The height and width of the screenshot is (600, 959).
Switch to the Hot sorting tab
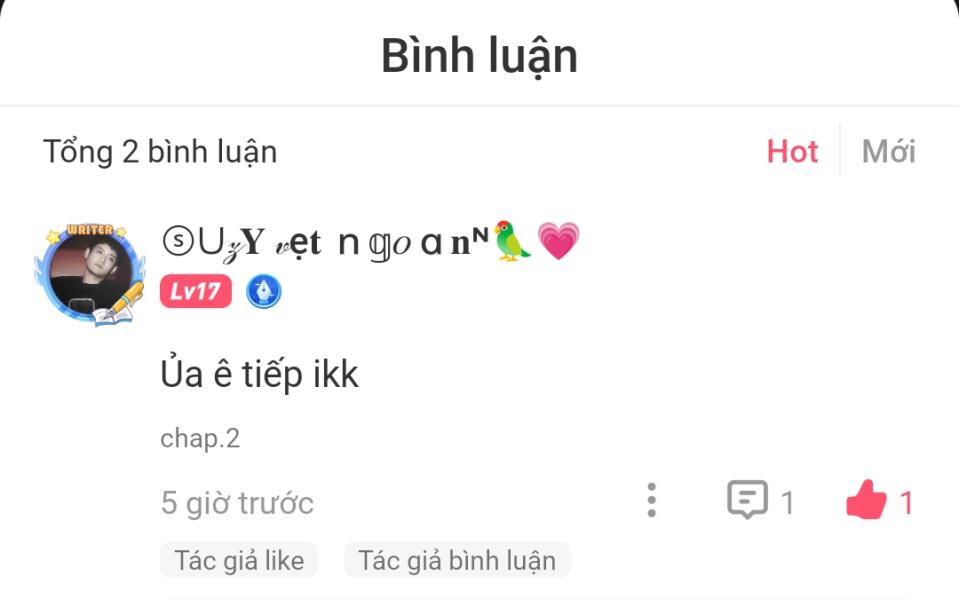tap(792, 151)
